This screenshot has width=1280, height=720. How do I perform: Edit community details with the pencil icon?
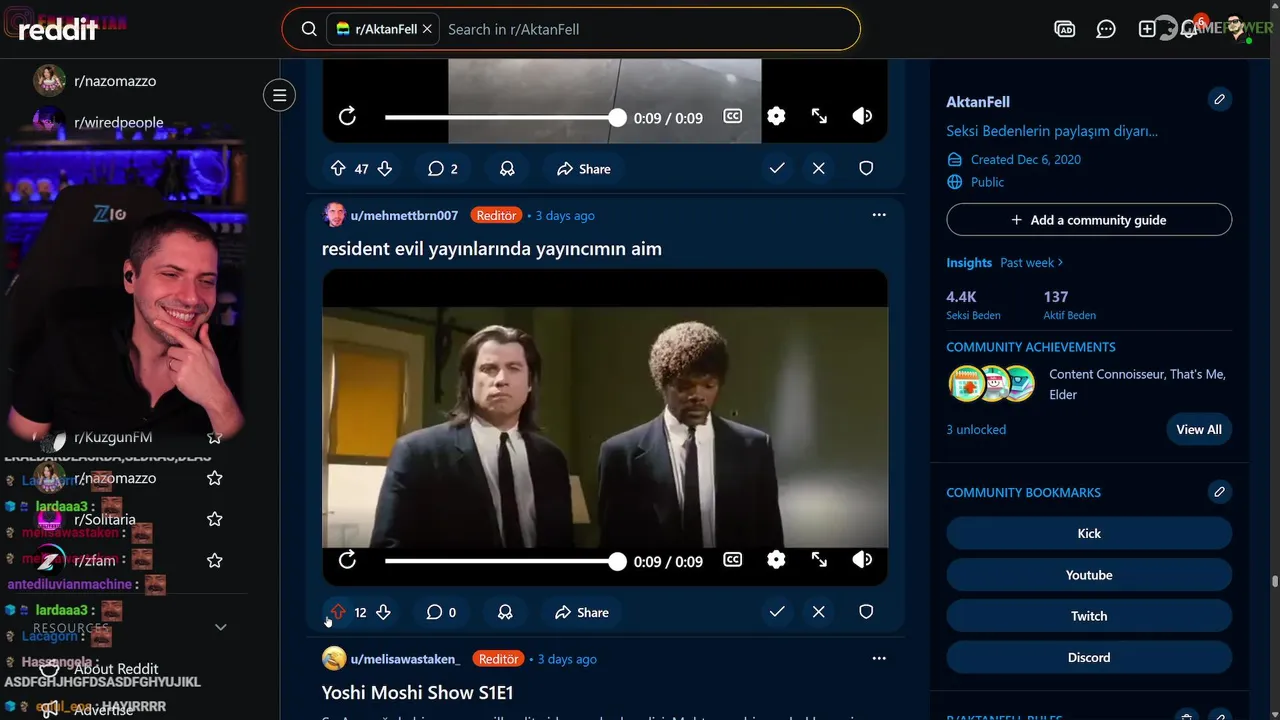(1219, 99)
